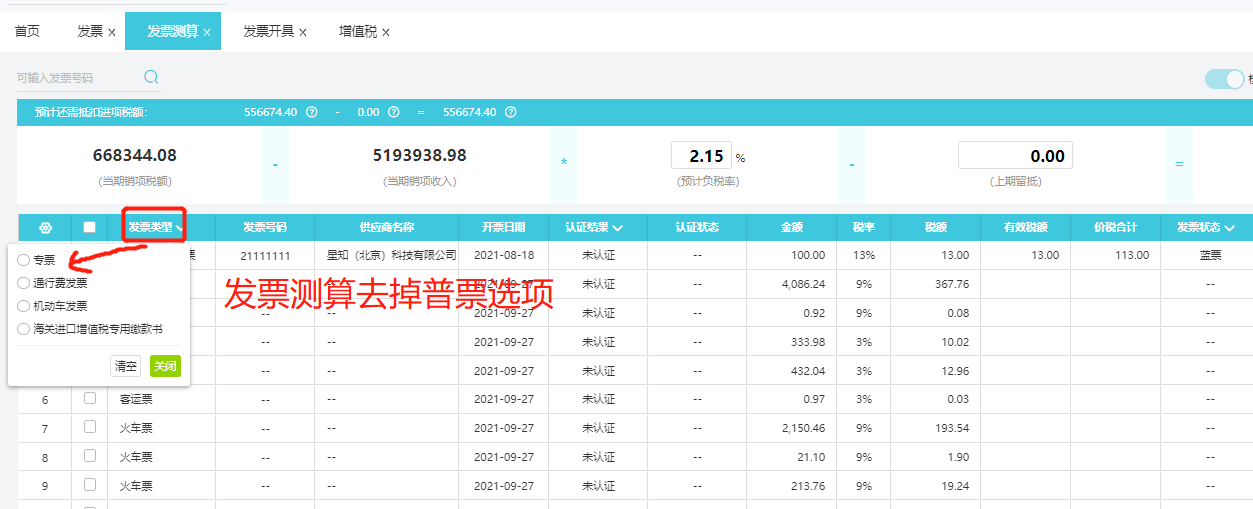Image resolution: width=1253 pixels, height=509 pixels.
Task: Click amount cell 213.76
Action: [x=792, y=486]
